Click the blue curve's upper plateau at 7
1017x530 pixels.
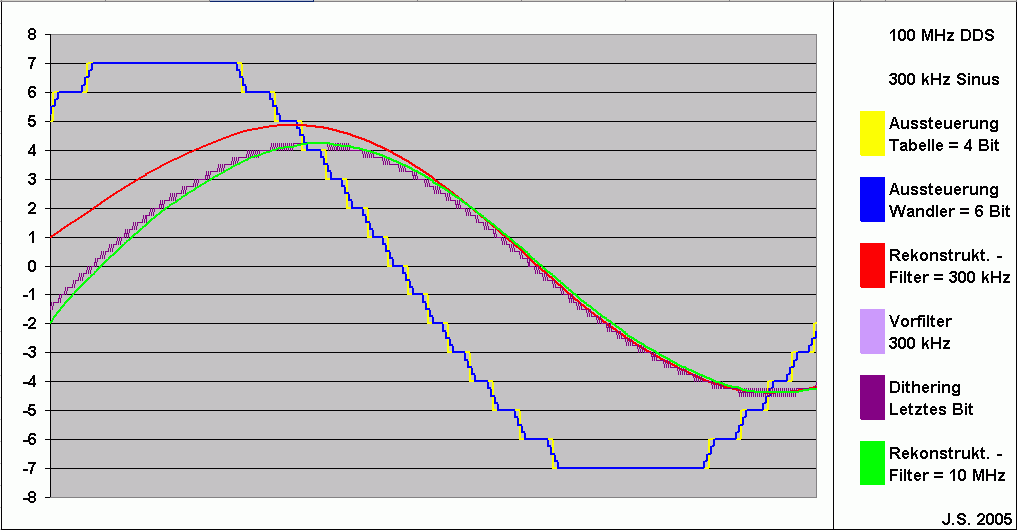(165, 63)
